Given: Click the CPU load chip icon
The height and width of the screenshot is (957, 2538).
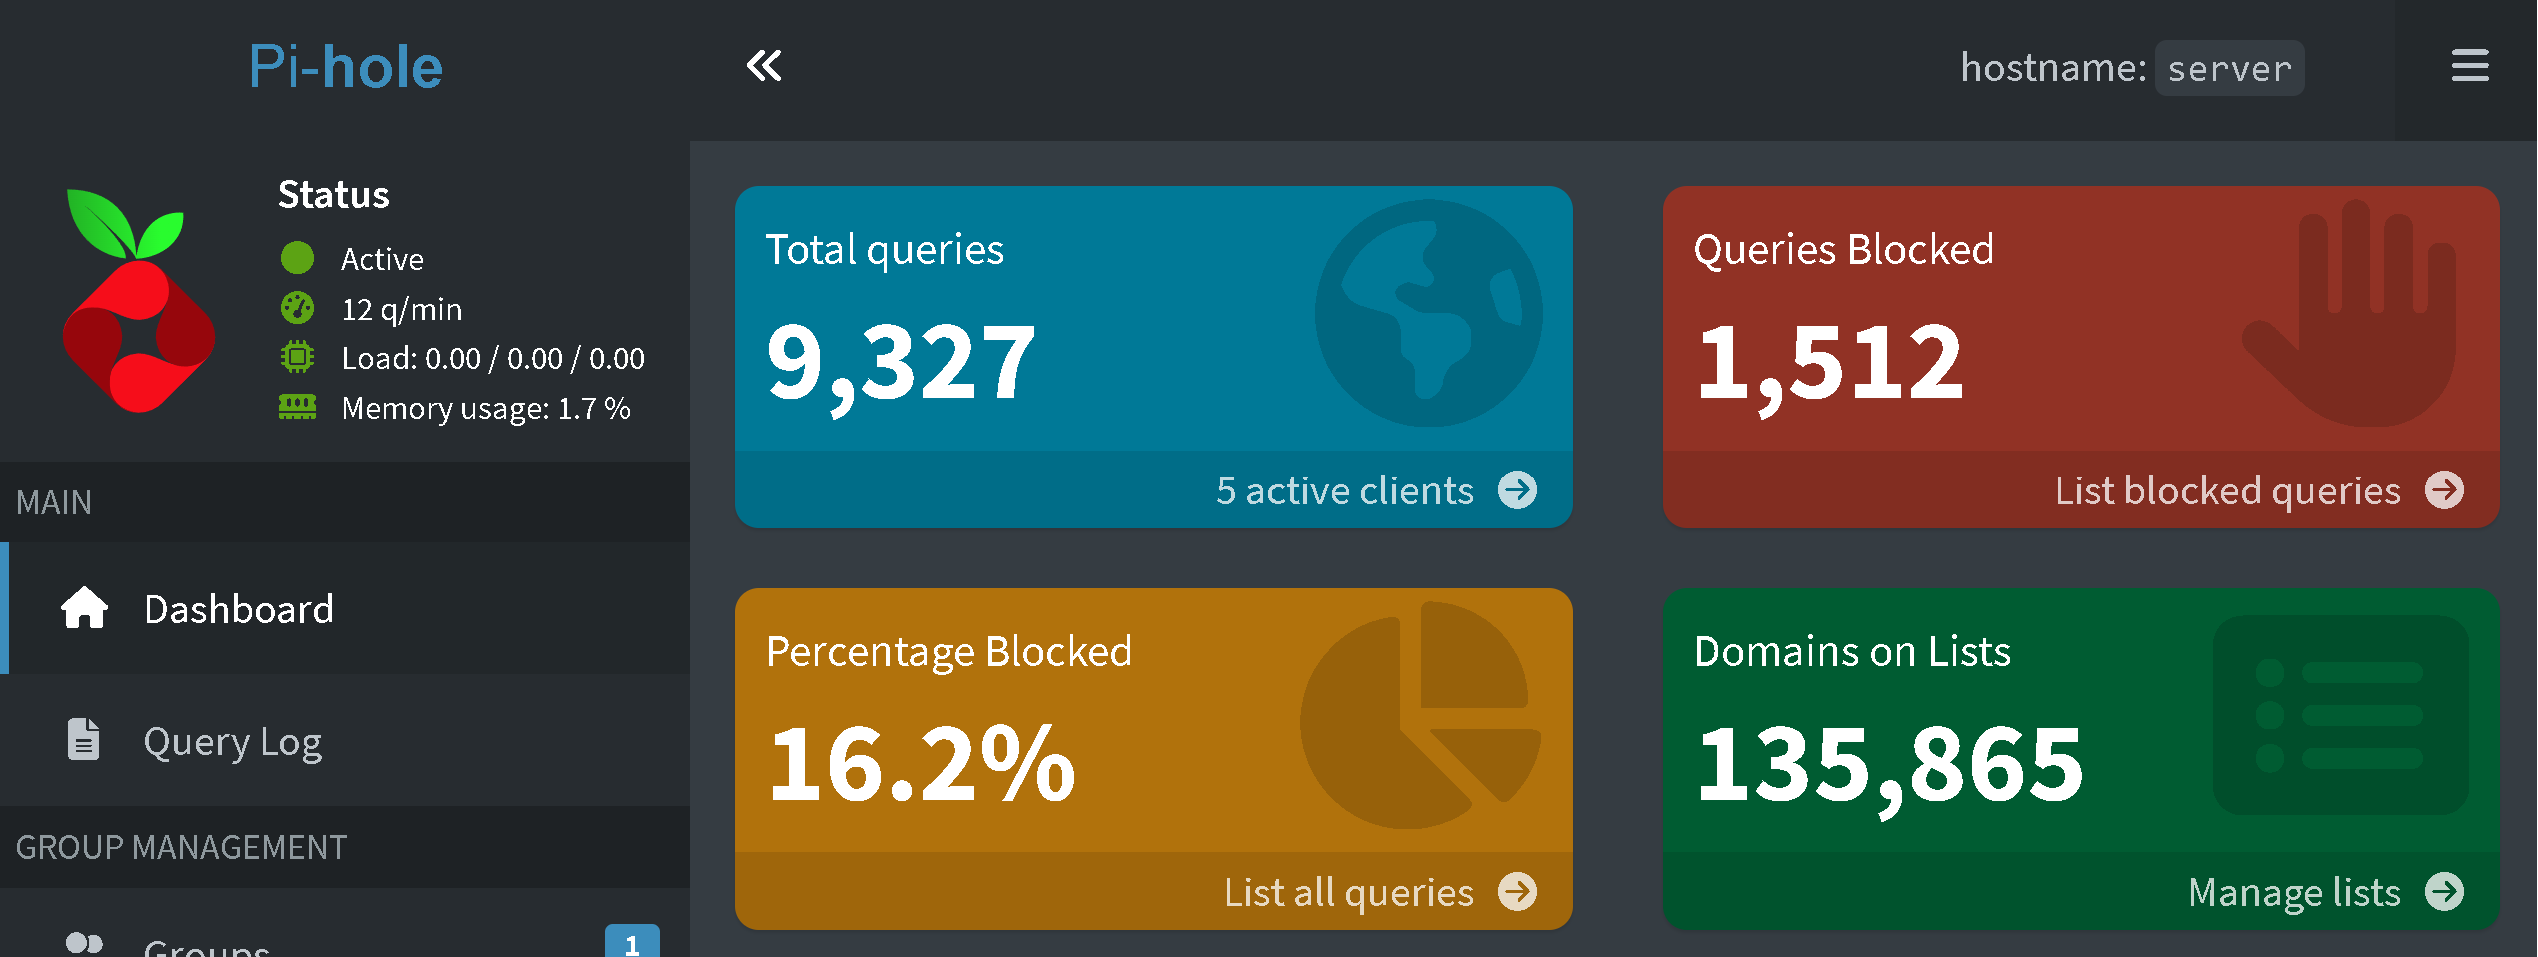Looking at the screenshot, I should click(297, 357).
